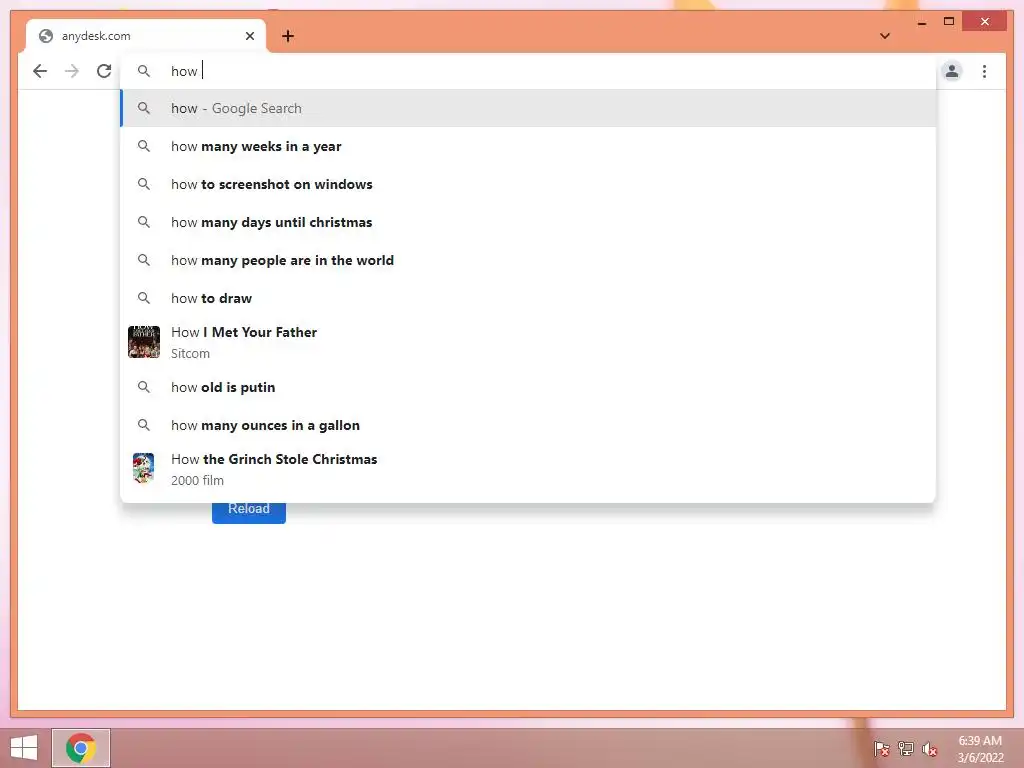1024x768 pixels.
Task: Choose 'how many days until christmas'
Action: (x=528, y=222)
